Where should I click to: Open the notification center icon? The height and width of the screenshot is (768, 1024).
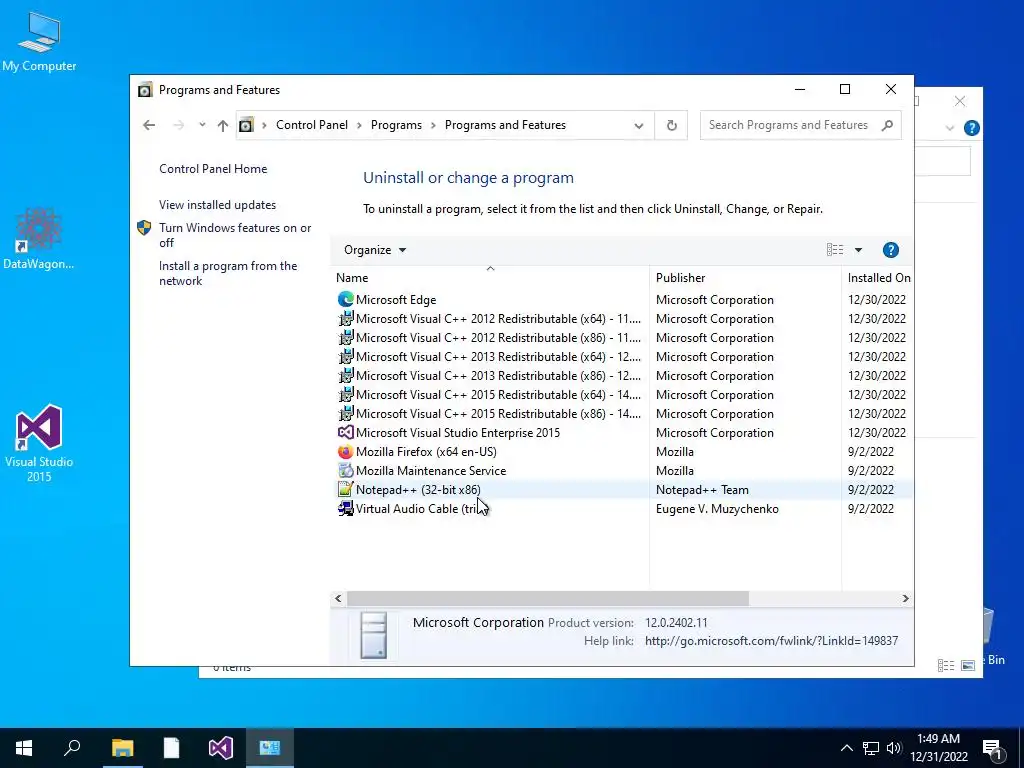[x=993, y=748]
